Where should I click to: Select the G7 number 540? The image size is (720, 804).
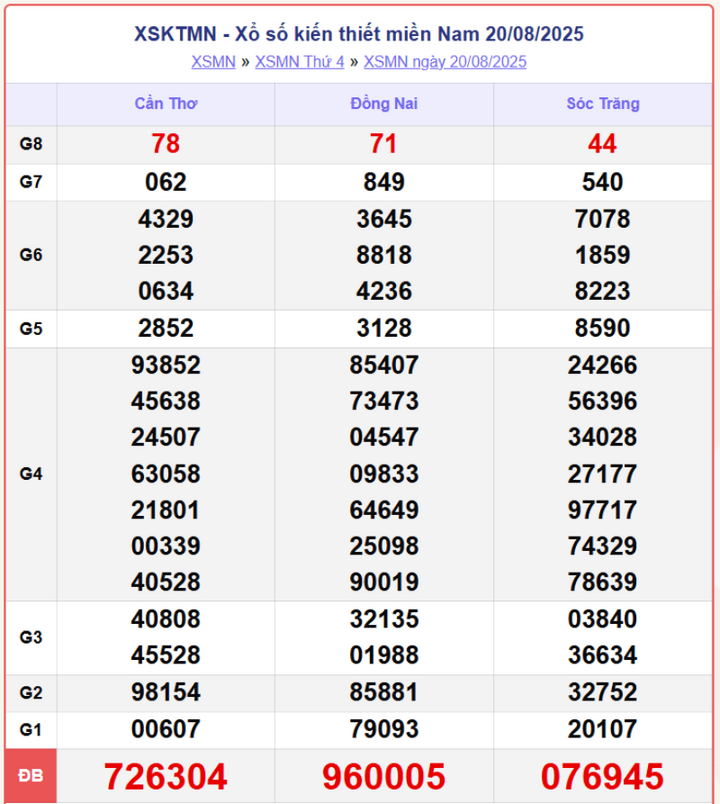pos(603,182)
